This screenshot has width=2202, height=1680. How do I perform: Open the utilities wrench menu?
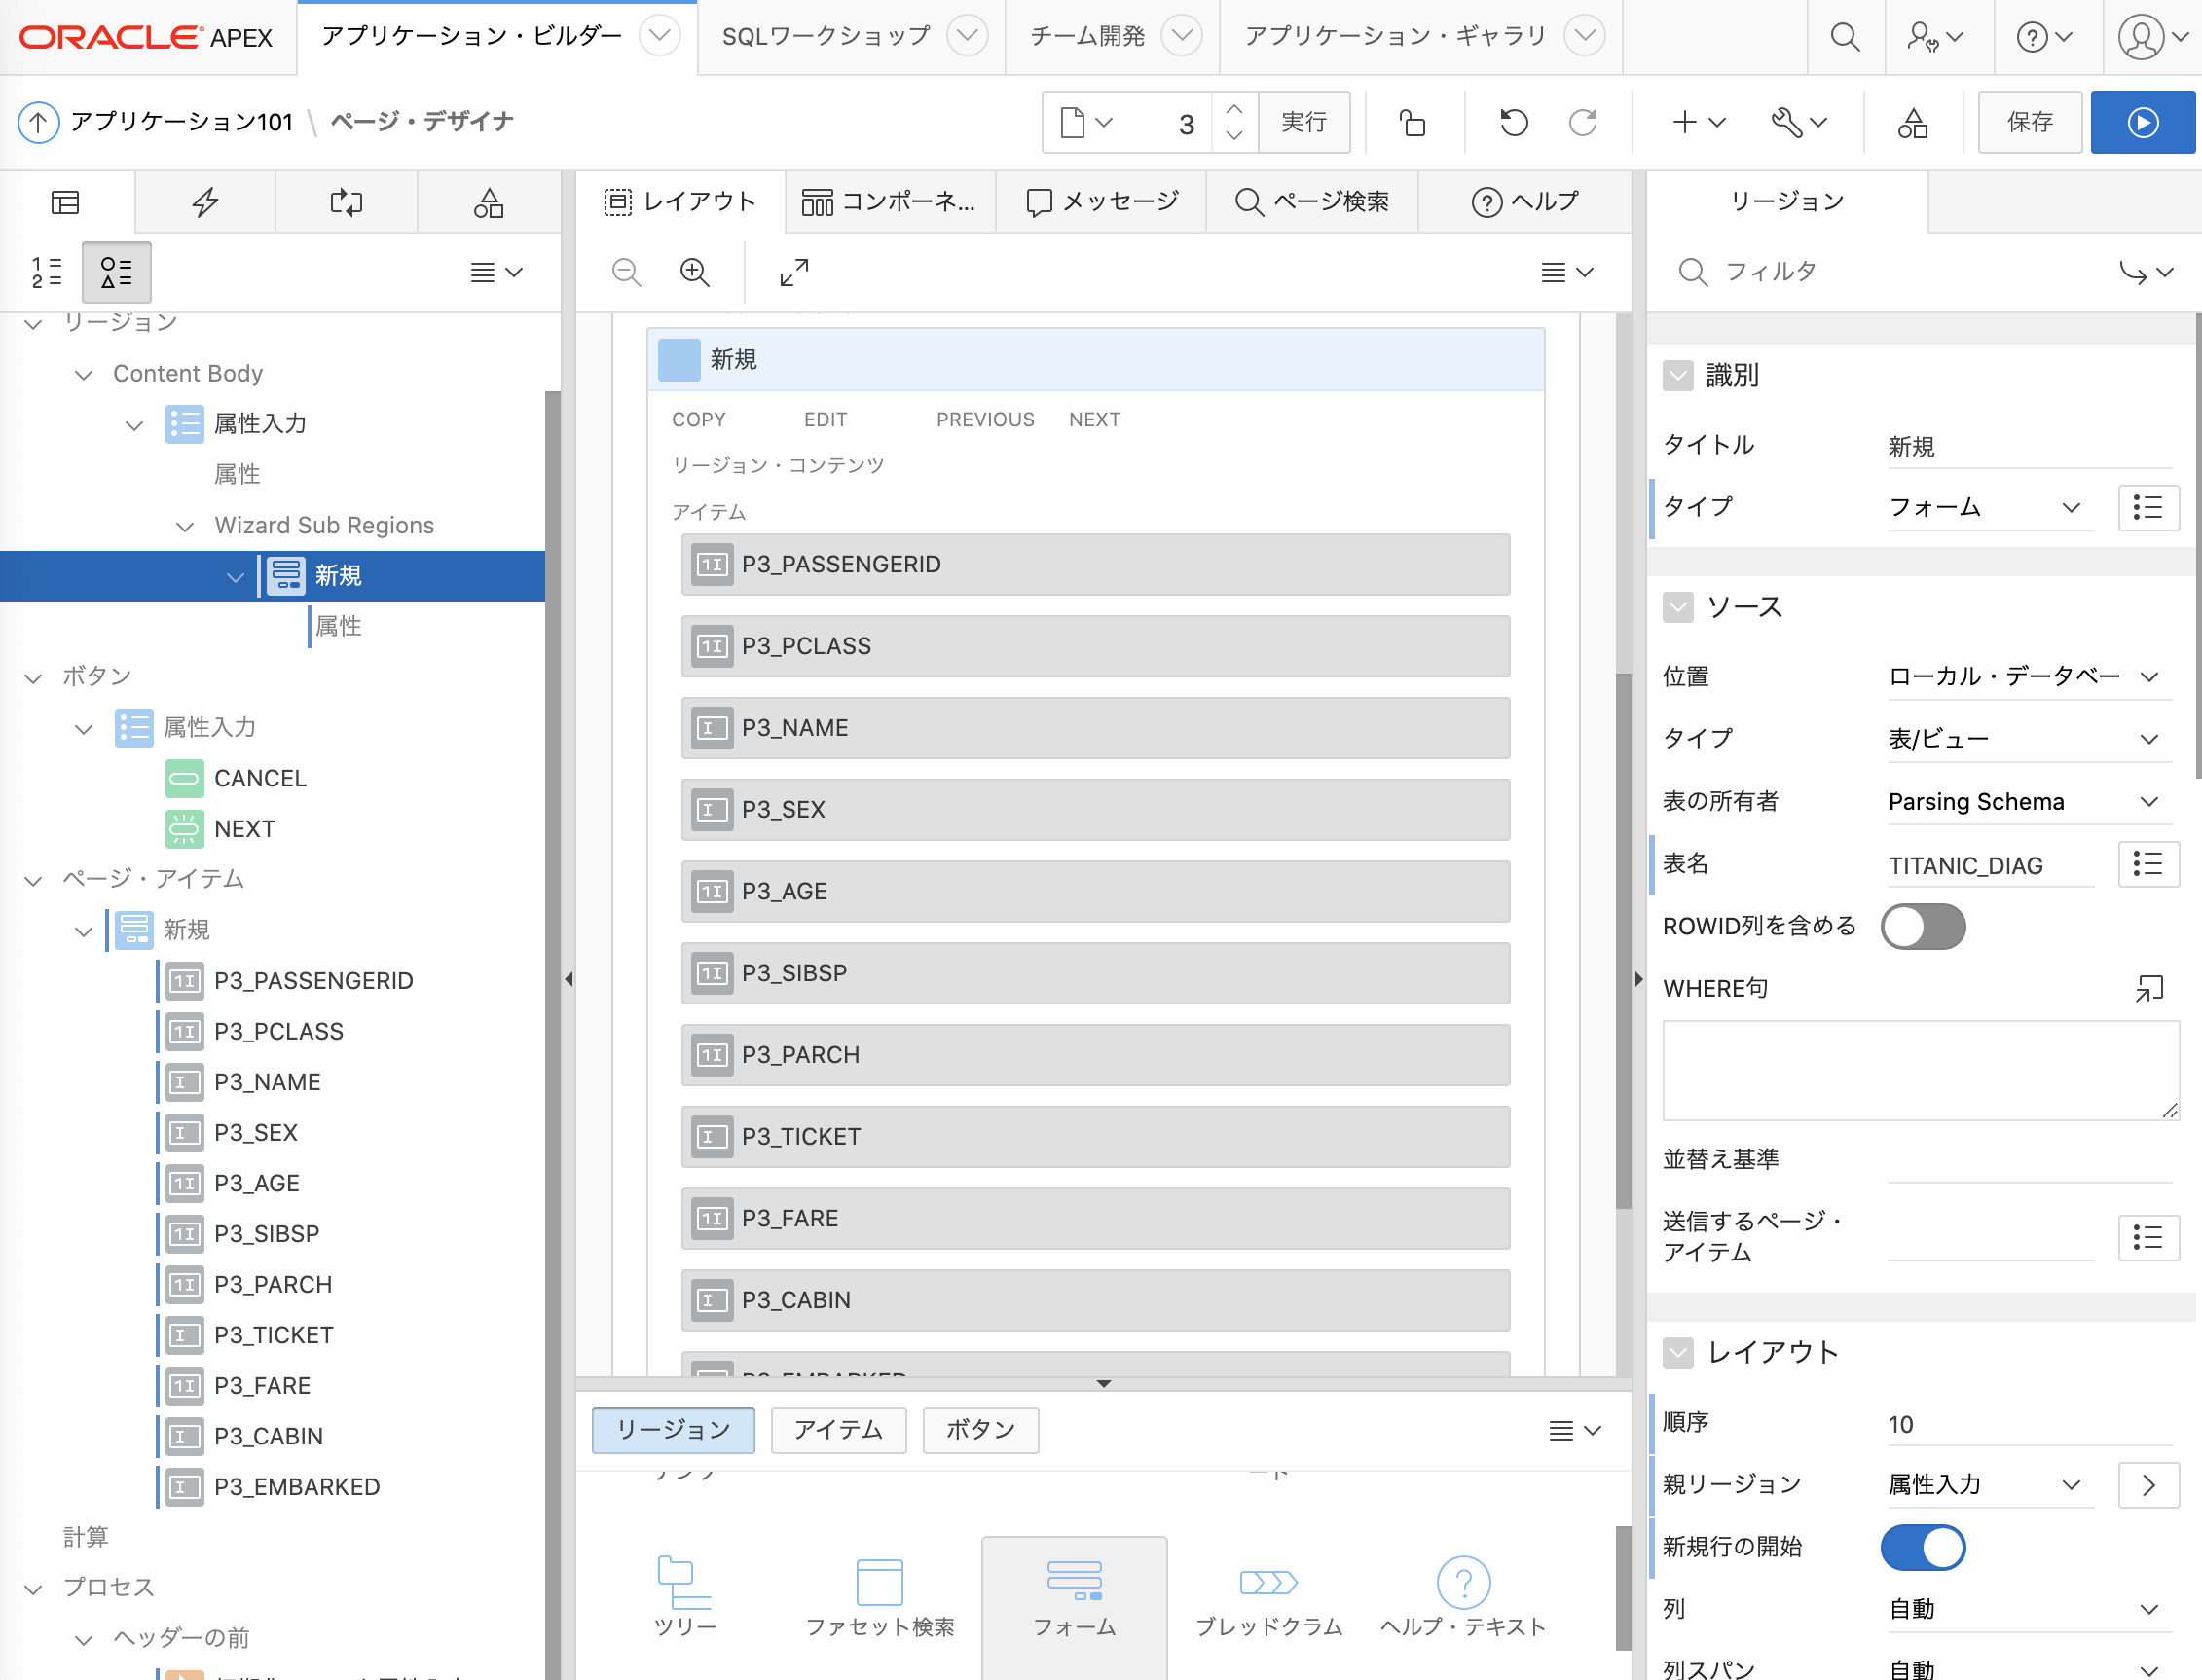point(1798,122)
